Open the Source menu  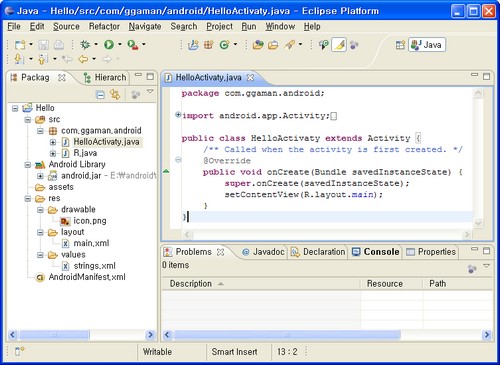pyautogui.click(x=66, y=26)
